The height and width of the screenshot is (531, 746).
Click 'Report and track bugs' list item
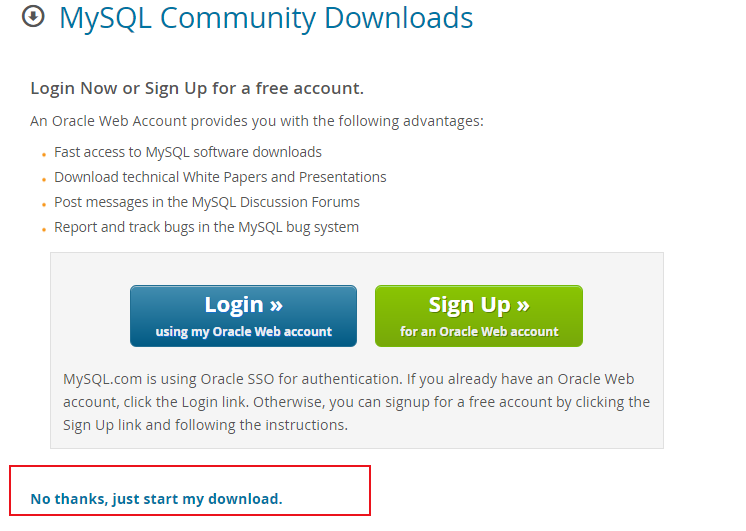tap(206, 227)
